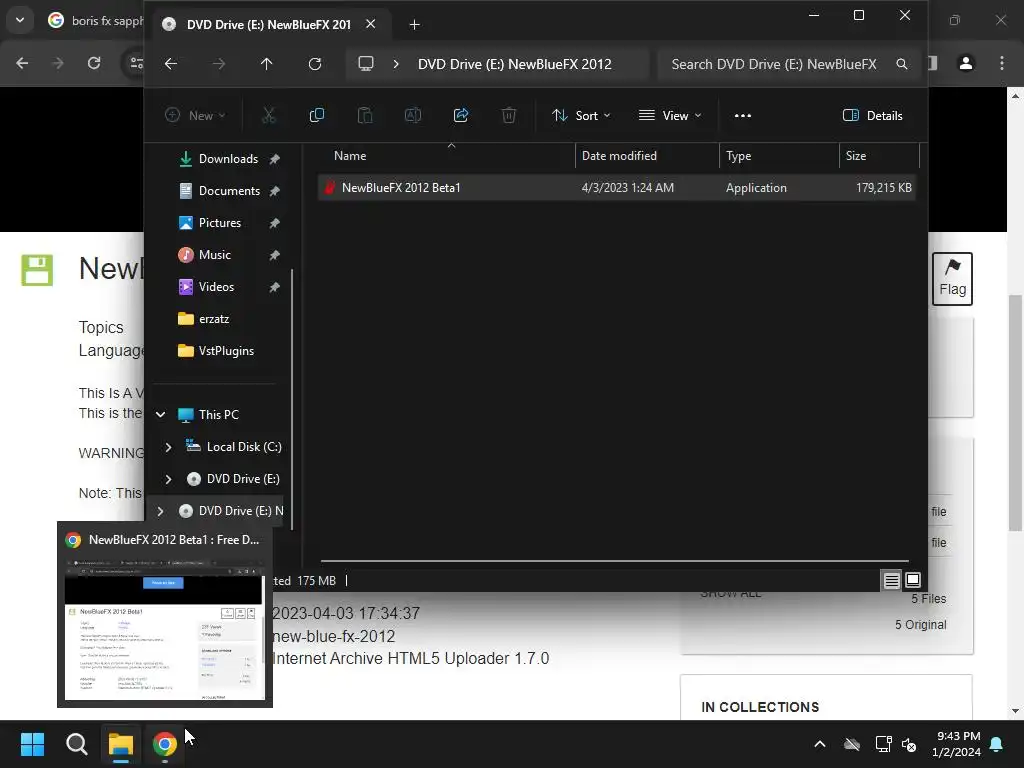Open the View dropdown
The width and height of the screenshot is (1024, 768).
pyautogui.click(x=669, y=116)
